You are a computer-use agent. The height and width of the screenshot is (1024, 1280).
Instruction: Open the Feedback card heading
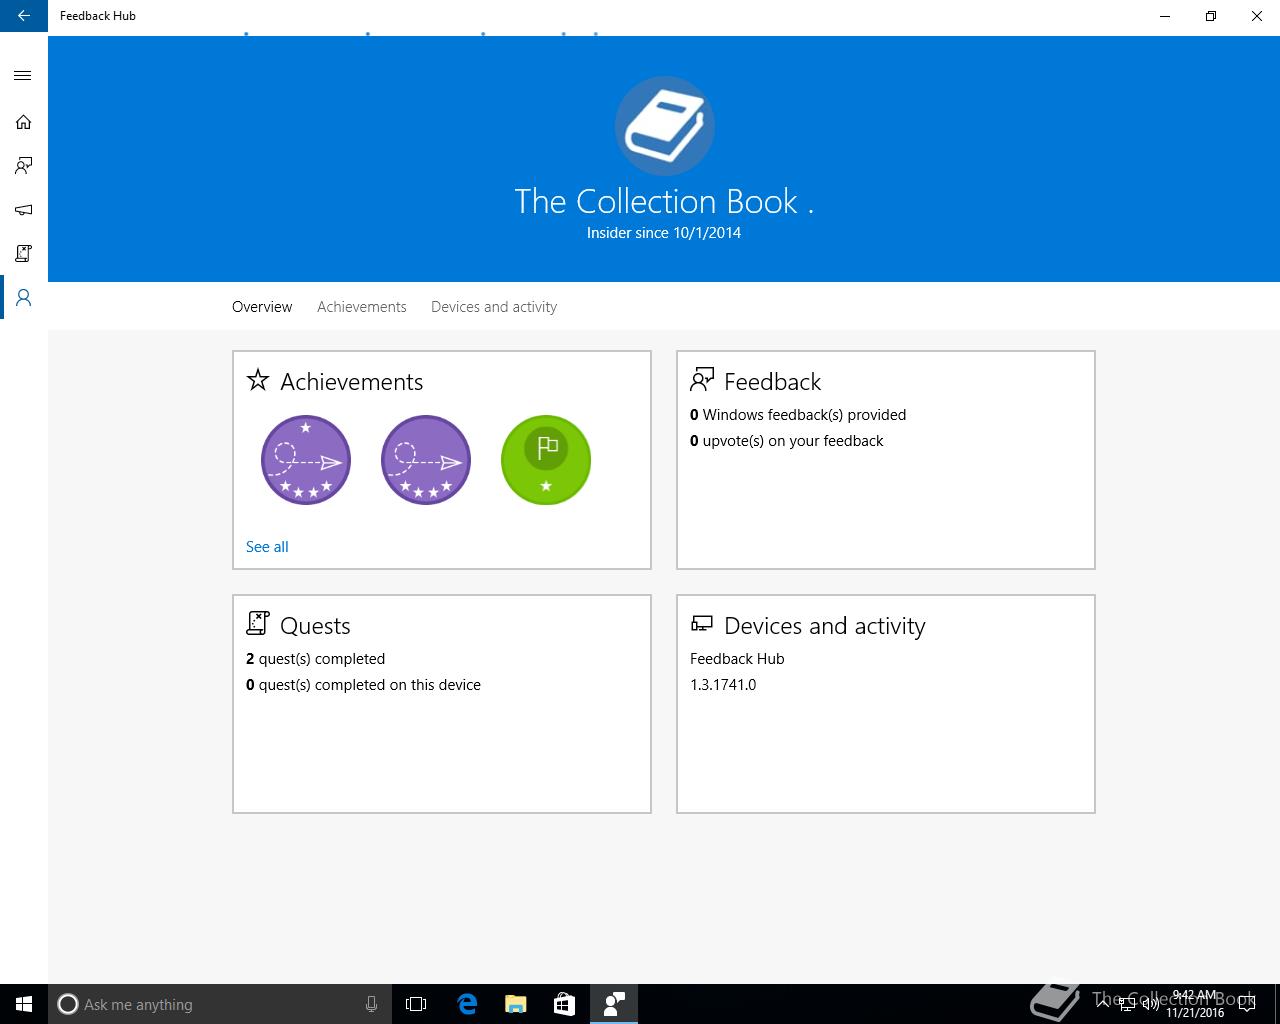pos(772,382)
